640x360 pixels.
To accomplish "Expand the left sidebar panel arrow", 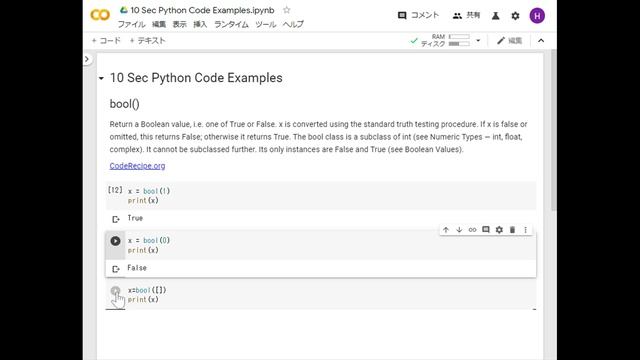I will [87, 59].
